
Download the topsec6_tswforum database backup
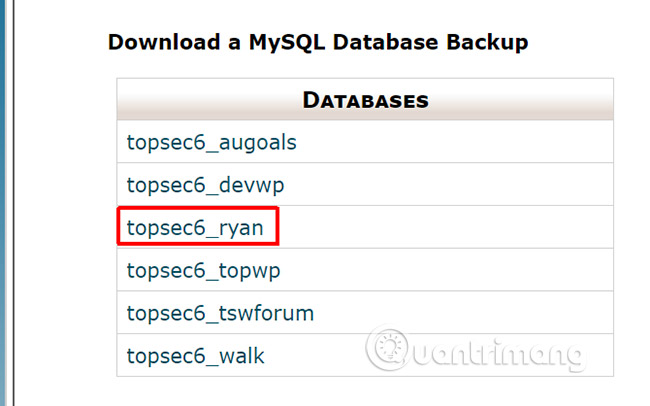click(220, 314)
